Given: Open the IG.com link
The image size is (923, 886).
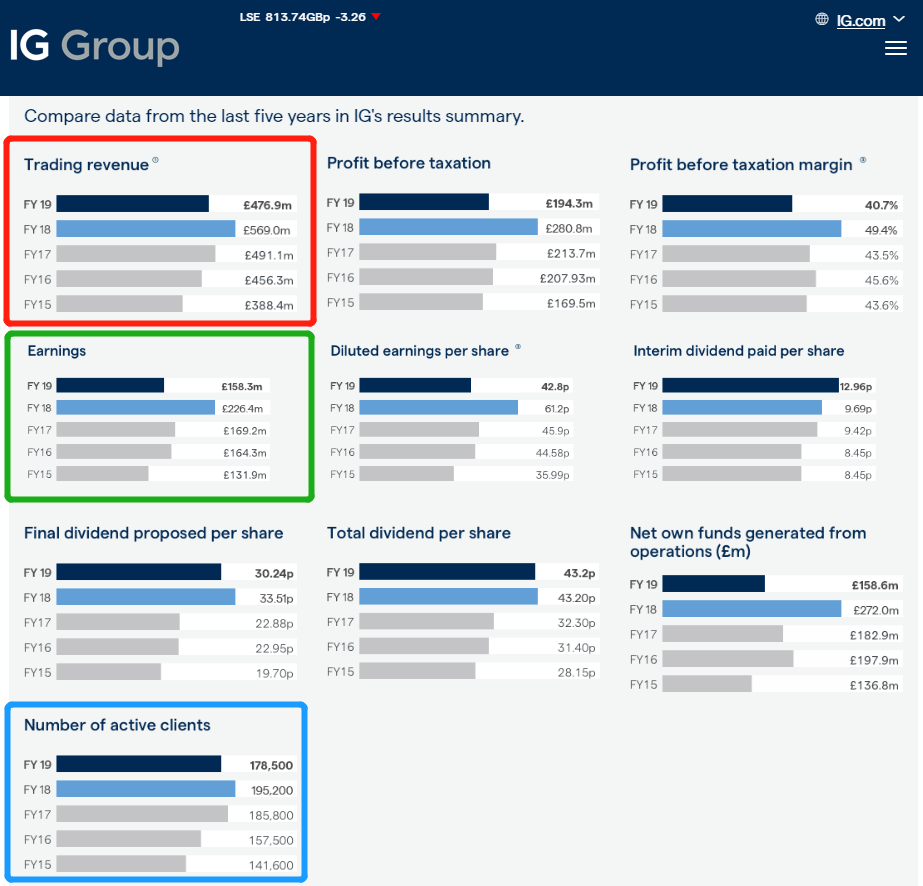Looking at the screenshot, I should pyautogui.click(x=861, y=21).
